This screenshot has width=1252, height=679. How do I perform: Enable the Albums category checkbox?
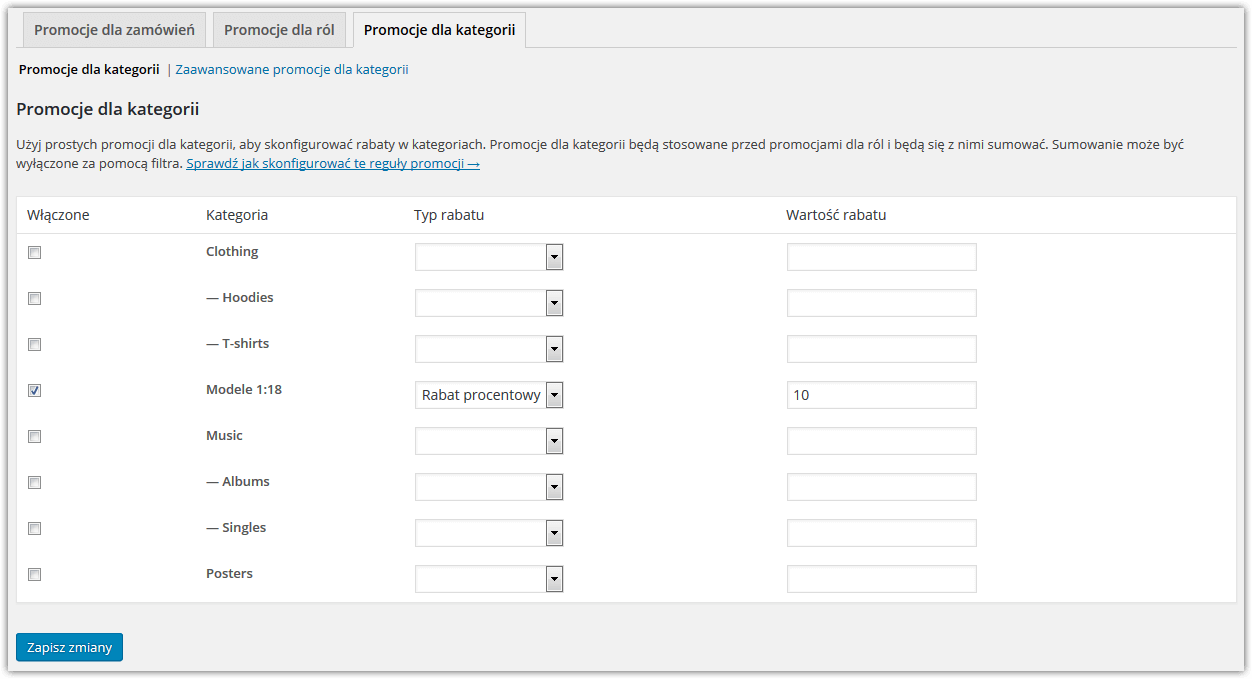pyautogui.click(x=34, y=483)
